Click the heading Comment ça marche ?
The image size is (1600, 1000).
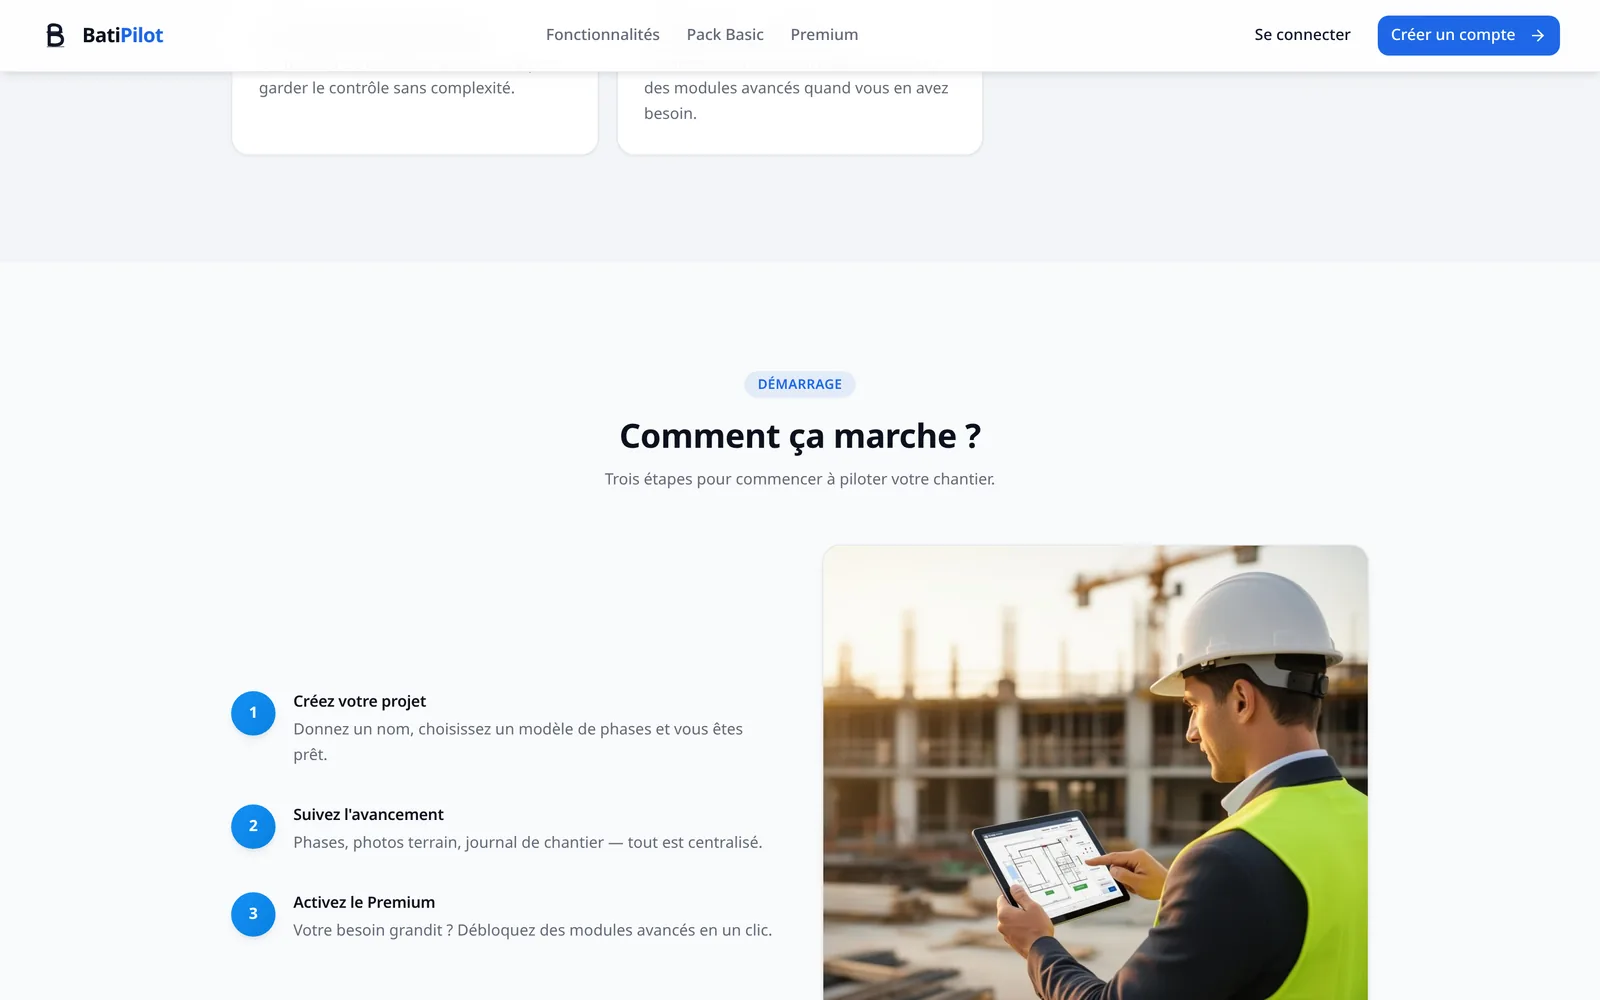tap(800, 436)
